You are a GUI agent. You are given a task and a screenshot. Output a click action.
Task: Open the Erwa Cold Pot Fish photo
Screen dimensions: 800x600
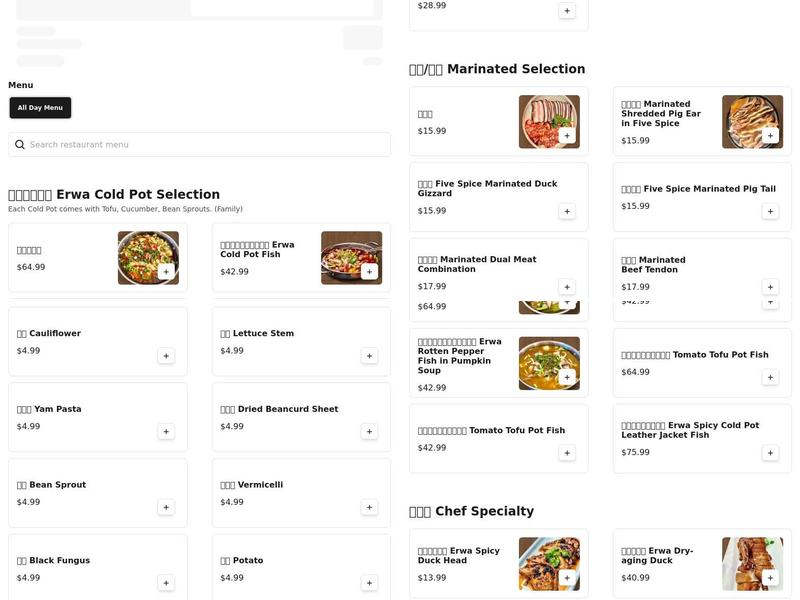pos(350,257)
